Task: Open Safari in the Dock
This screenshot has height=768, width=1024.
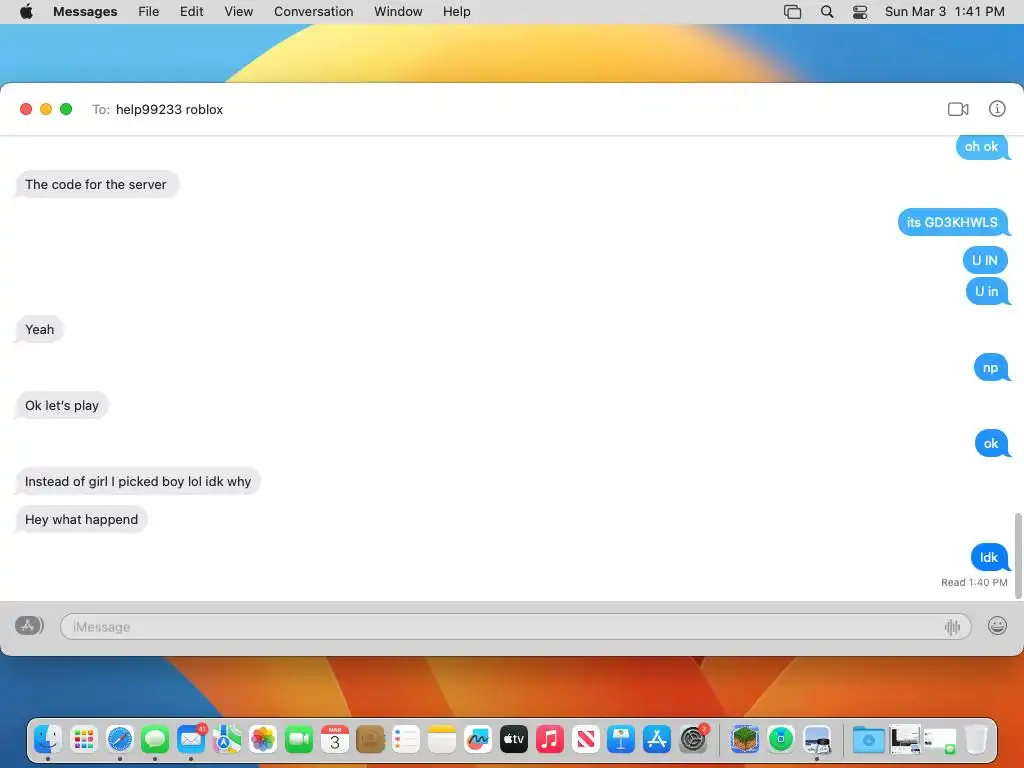Action: [120, 740]
